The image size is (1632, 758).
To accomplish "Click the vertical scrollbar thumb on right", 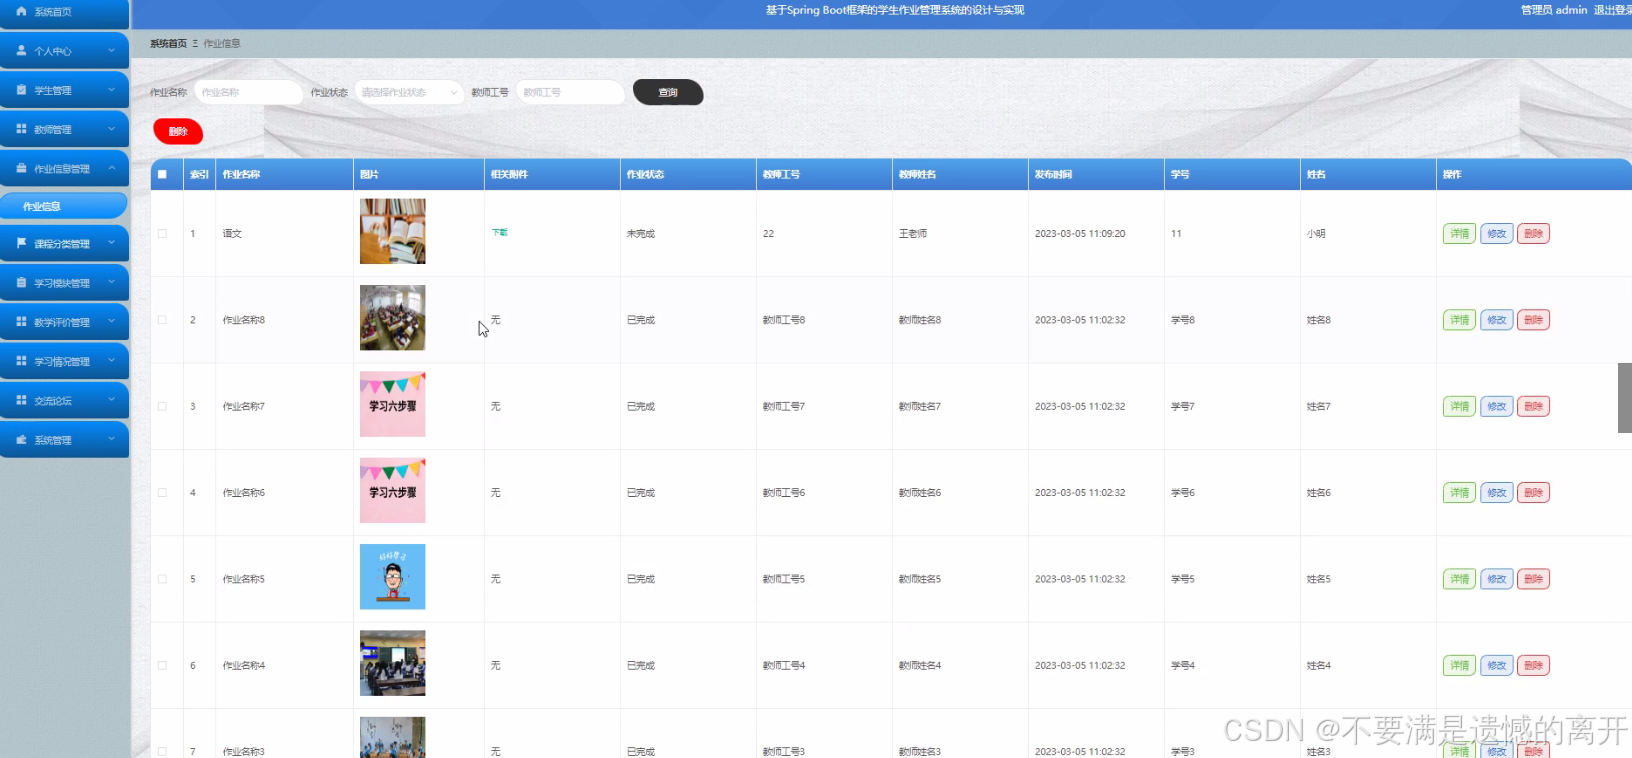I will click(1625, 397).
